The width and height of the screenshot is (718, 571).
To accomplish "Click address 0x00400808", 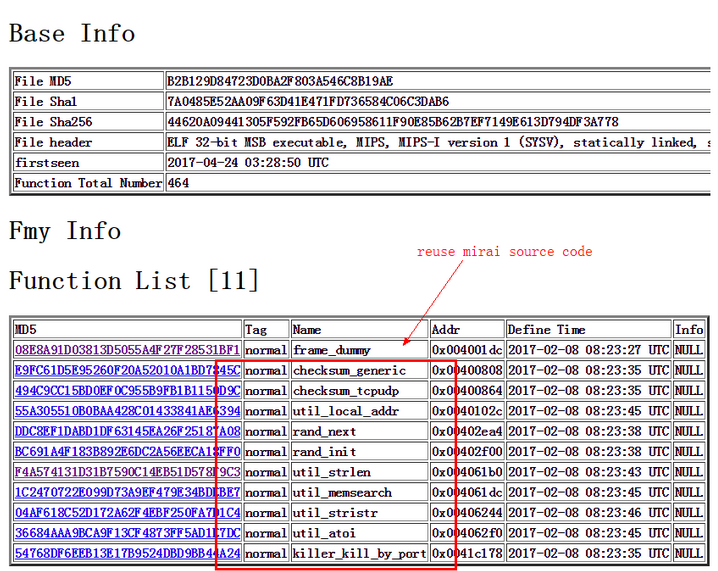I will [467, 370].
